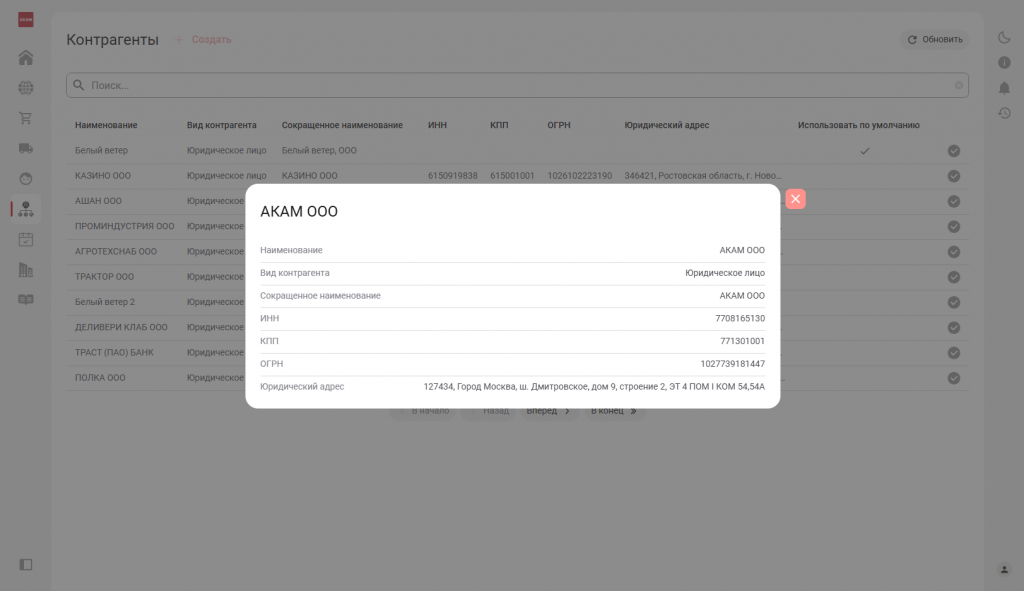Go to next page with Вперед
The width and height of the screenshot is (1024, 591).
click(x=549, y=411)
